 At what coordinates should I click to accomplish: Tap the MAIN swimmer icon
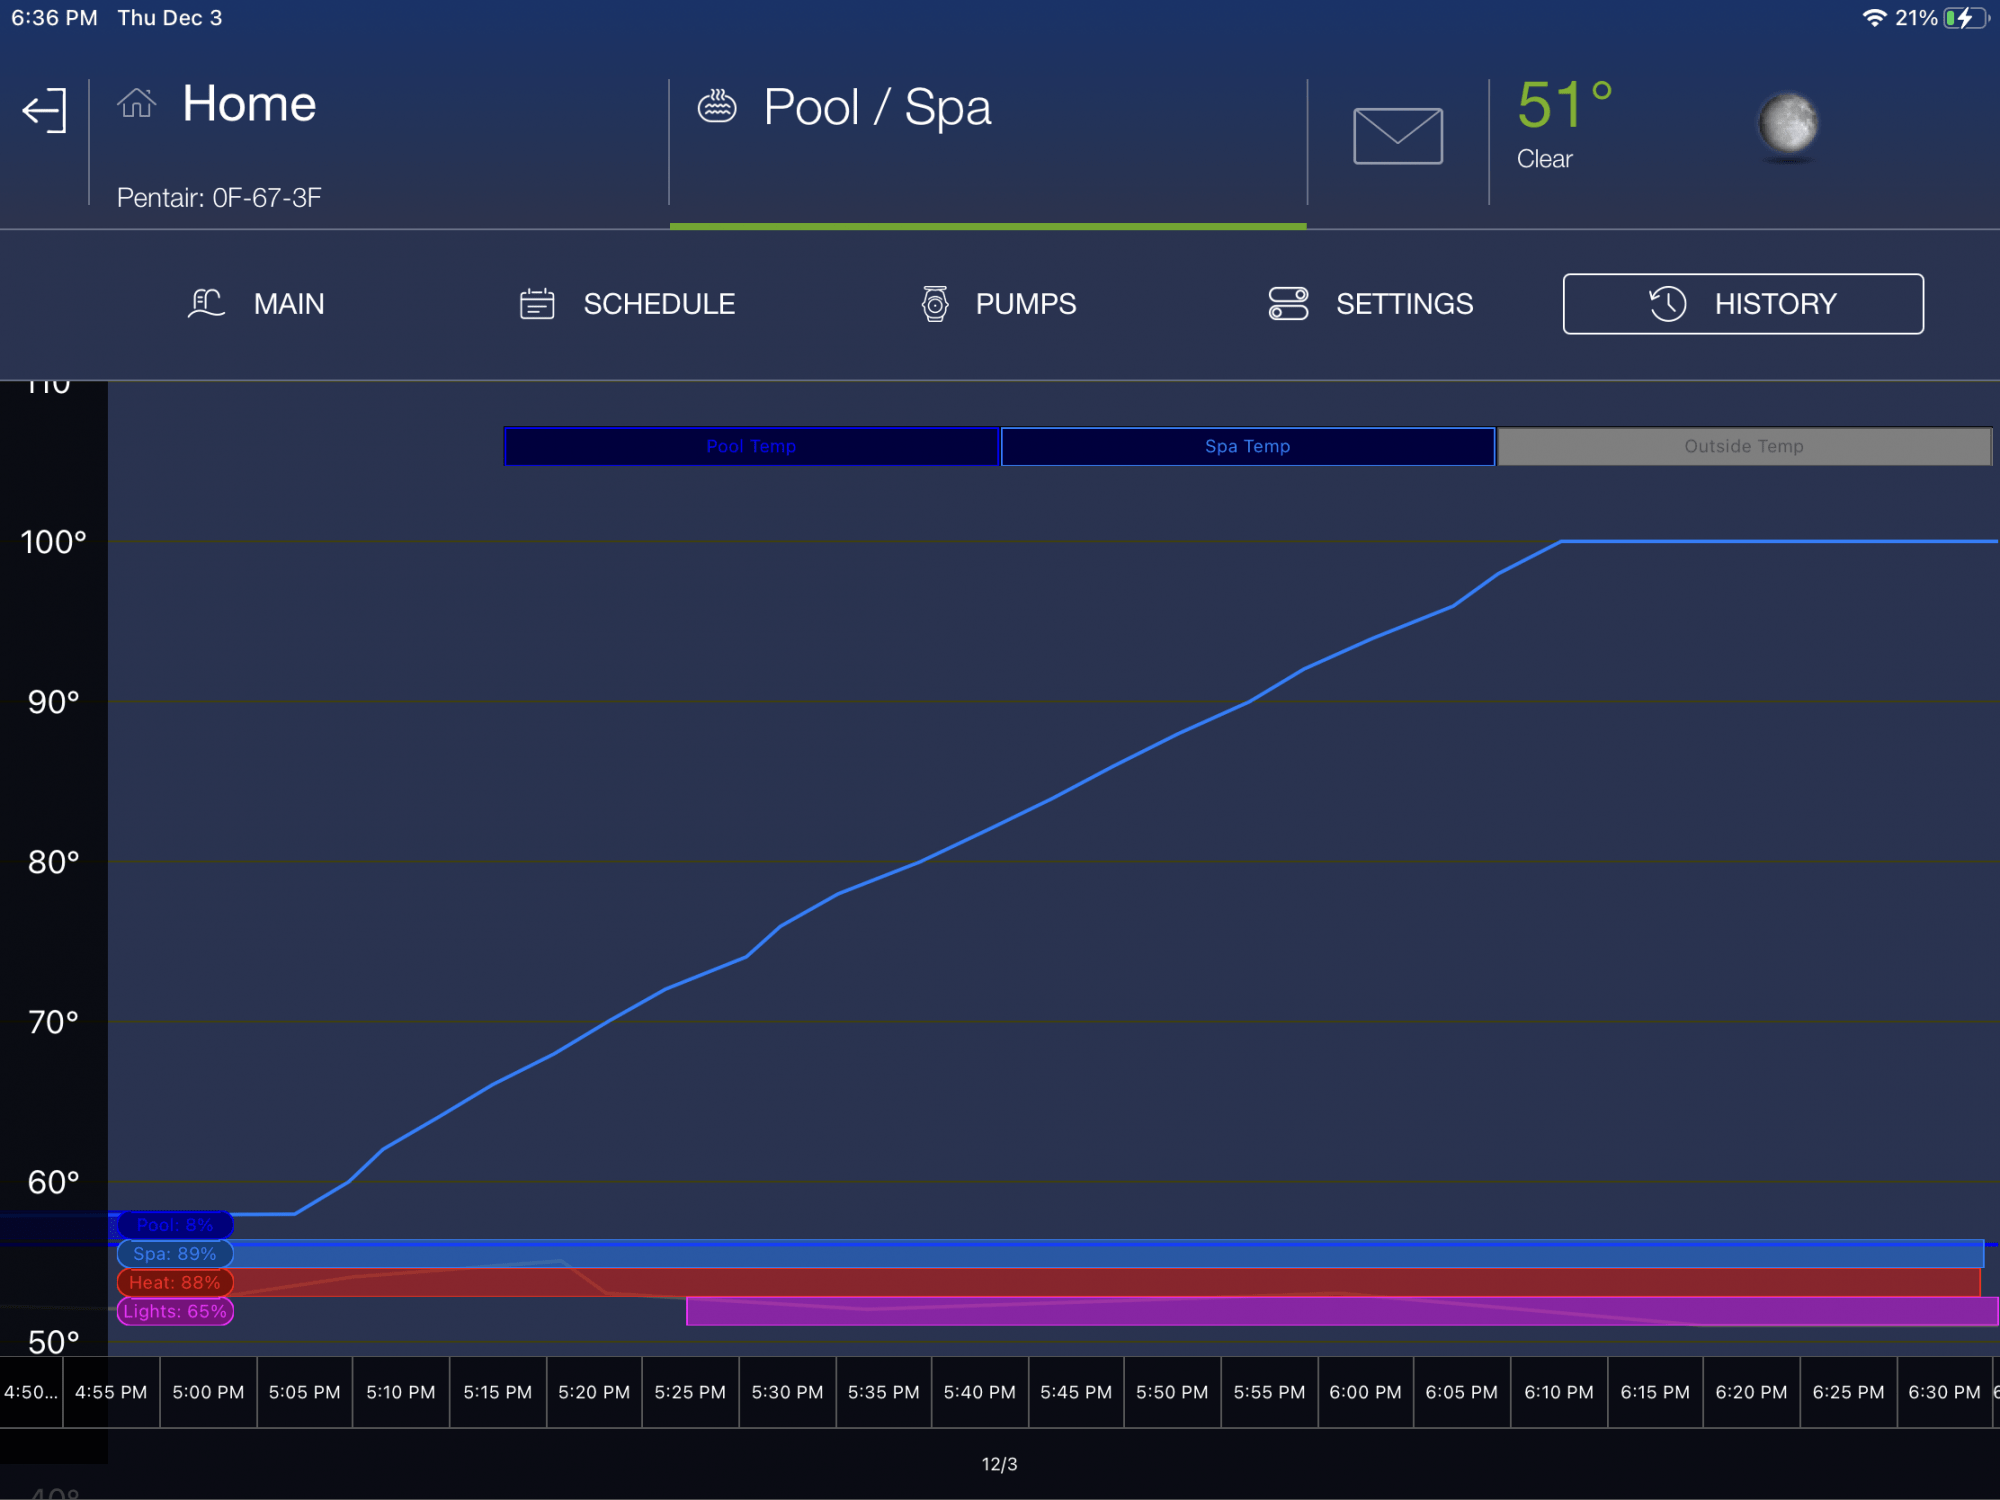(x=206, y=303)
